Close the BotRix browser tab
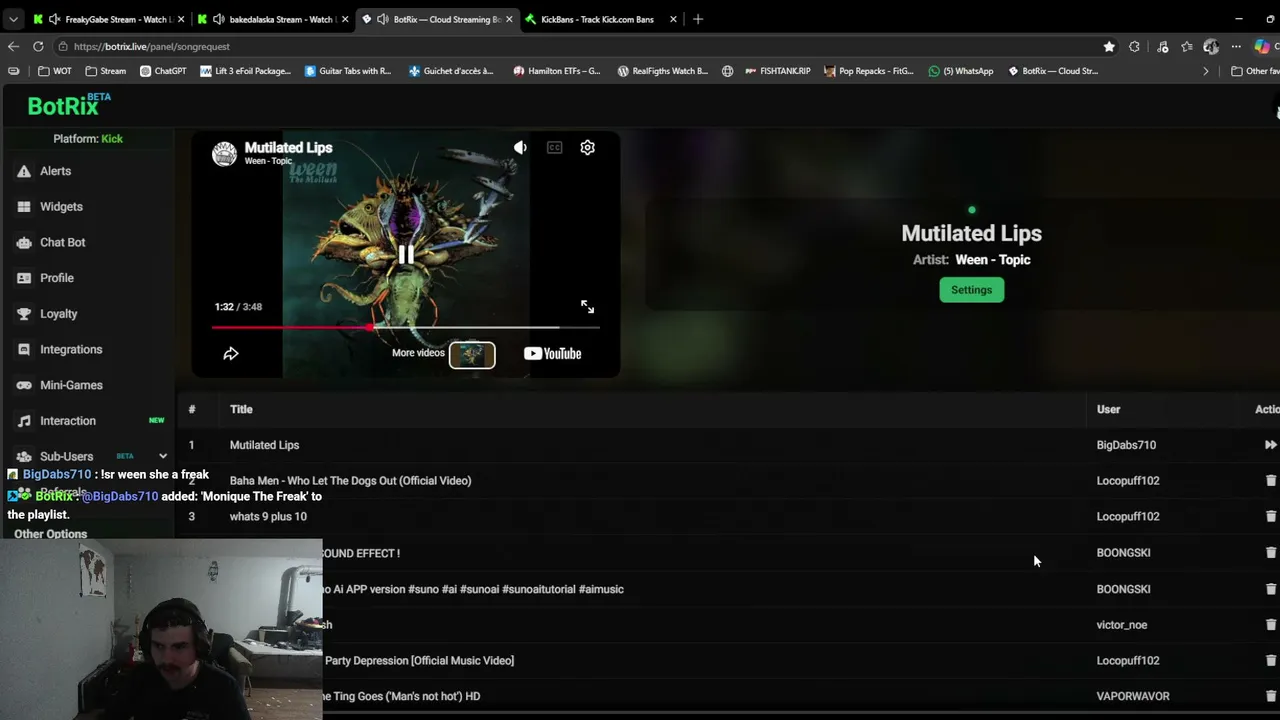 tap(508, 19)
